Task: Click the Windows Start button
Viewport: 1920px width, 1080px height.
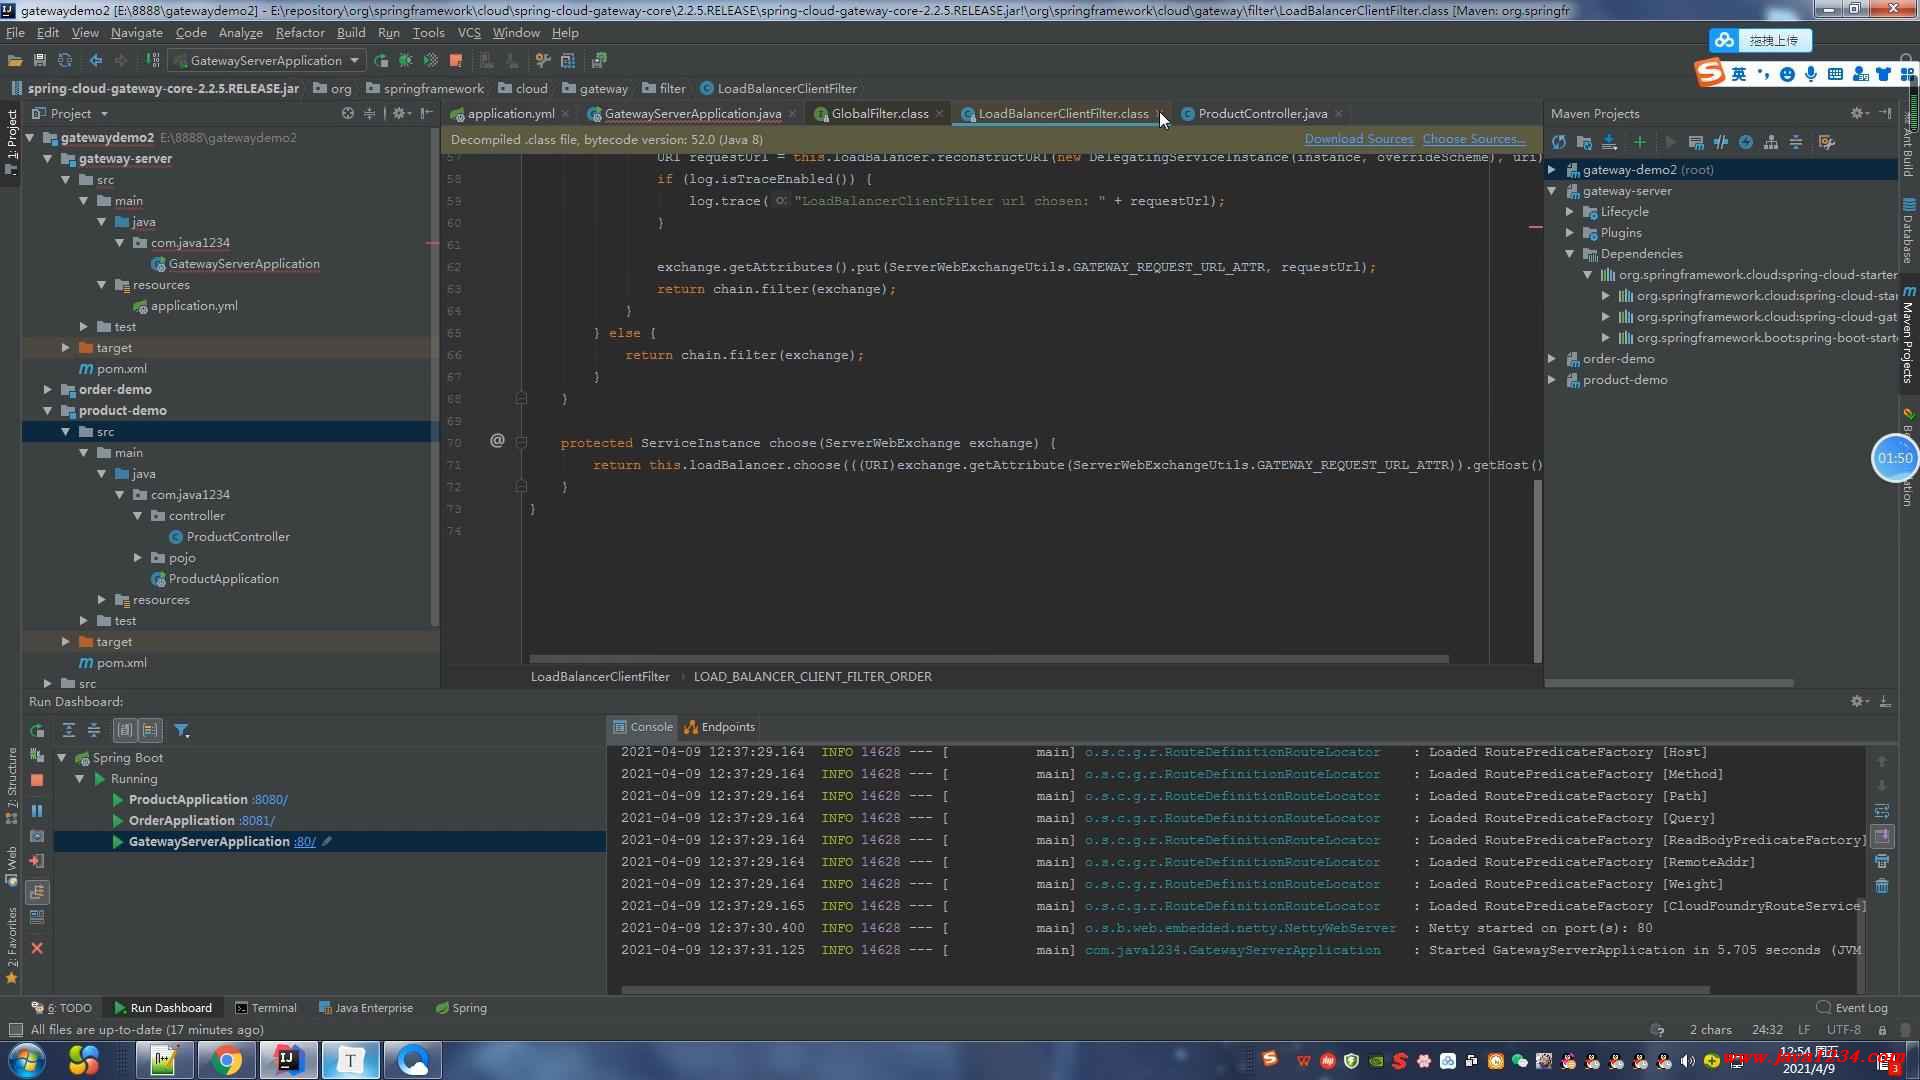Action: (x=26, y=1060)
